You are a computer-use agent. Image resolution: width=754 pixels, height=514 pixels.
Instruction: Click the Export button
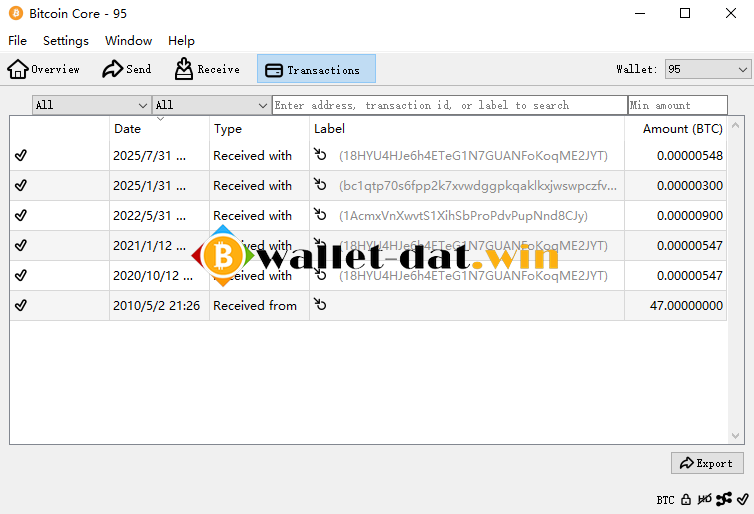click(x=707, y=463)
